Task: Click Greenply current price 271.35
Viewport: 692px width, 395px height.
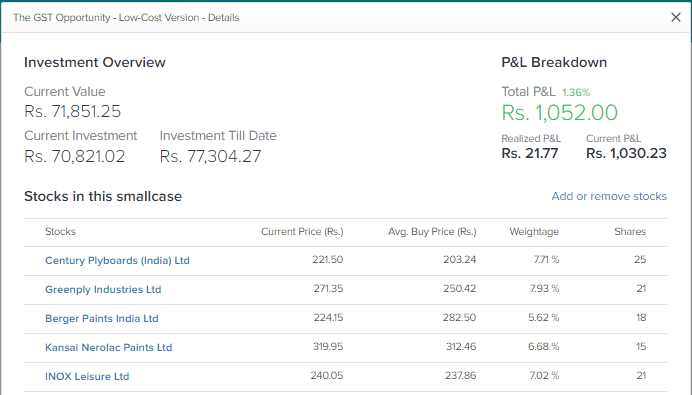Action: tap(328, 289)
